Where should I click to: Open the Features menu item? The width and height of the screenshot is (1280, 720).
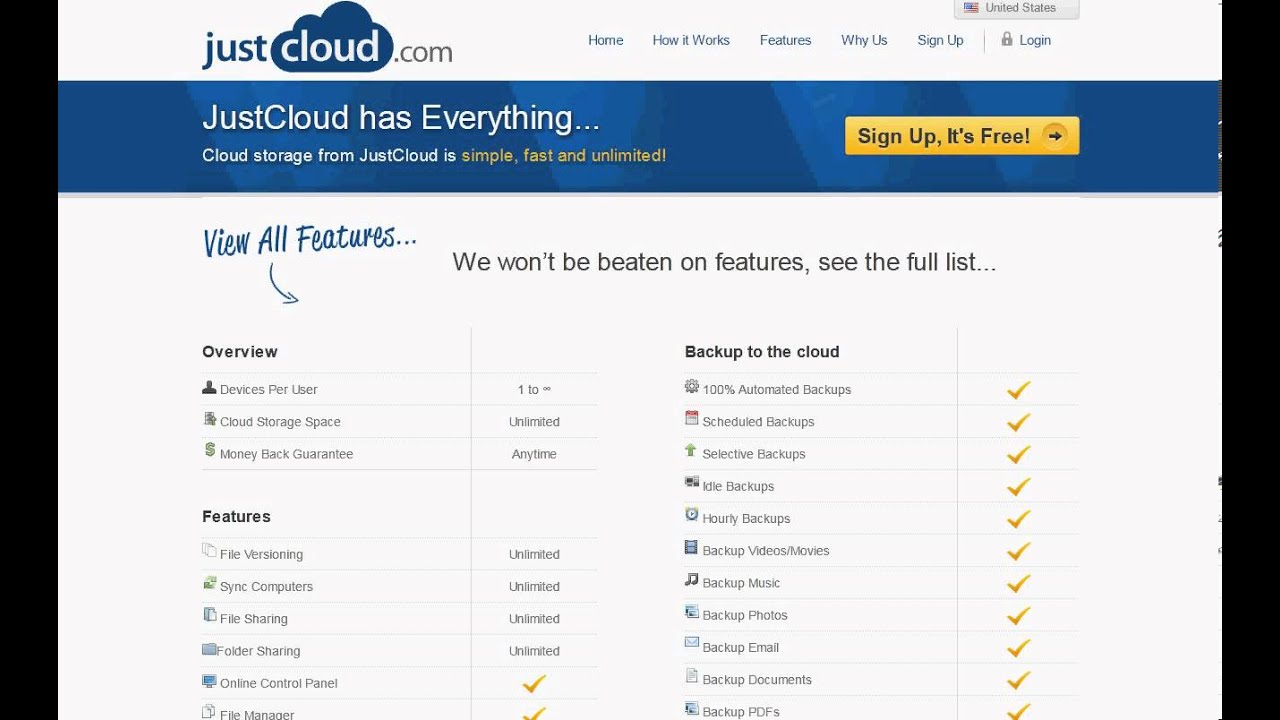785,40
